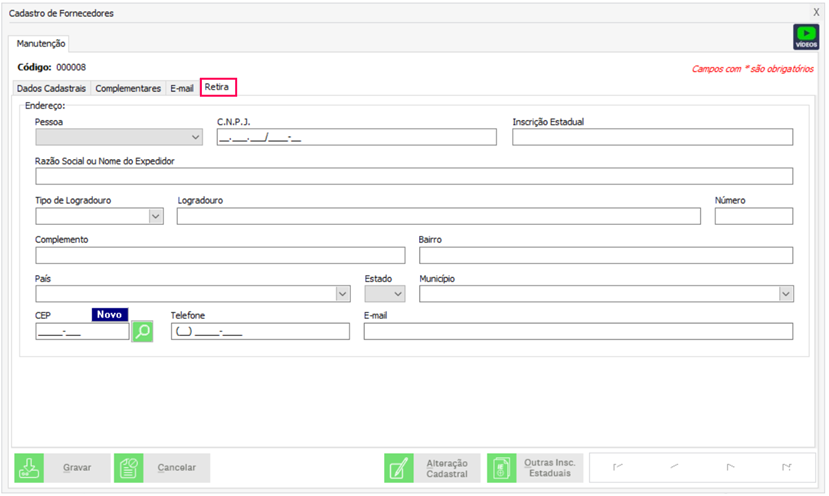Select the E-mail tab

[x=182, y=88]
